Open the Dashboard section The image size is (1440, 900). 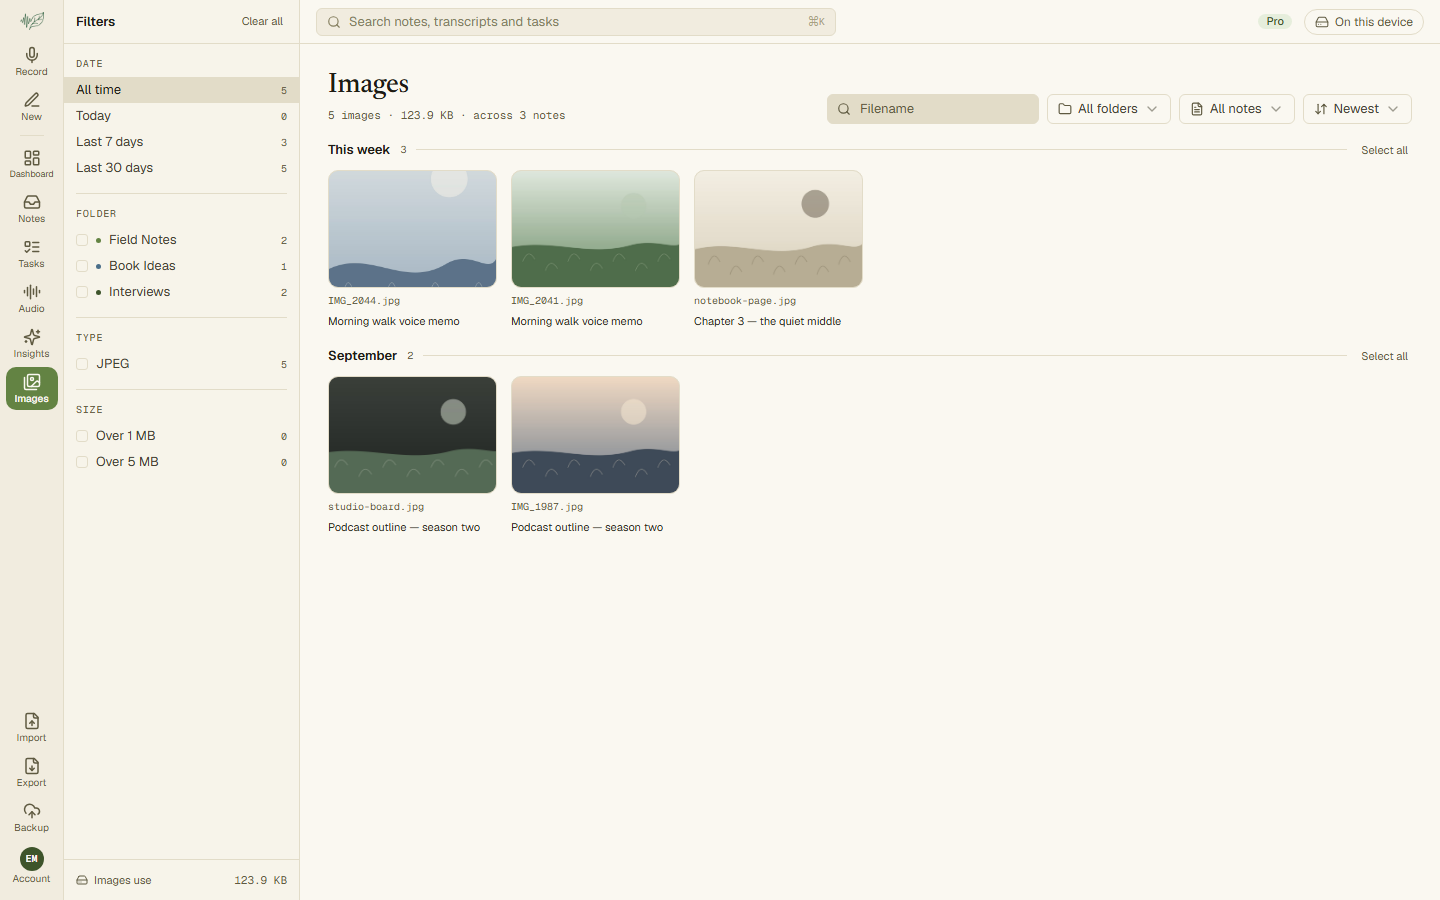tap(32, 163)
